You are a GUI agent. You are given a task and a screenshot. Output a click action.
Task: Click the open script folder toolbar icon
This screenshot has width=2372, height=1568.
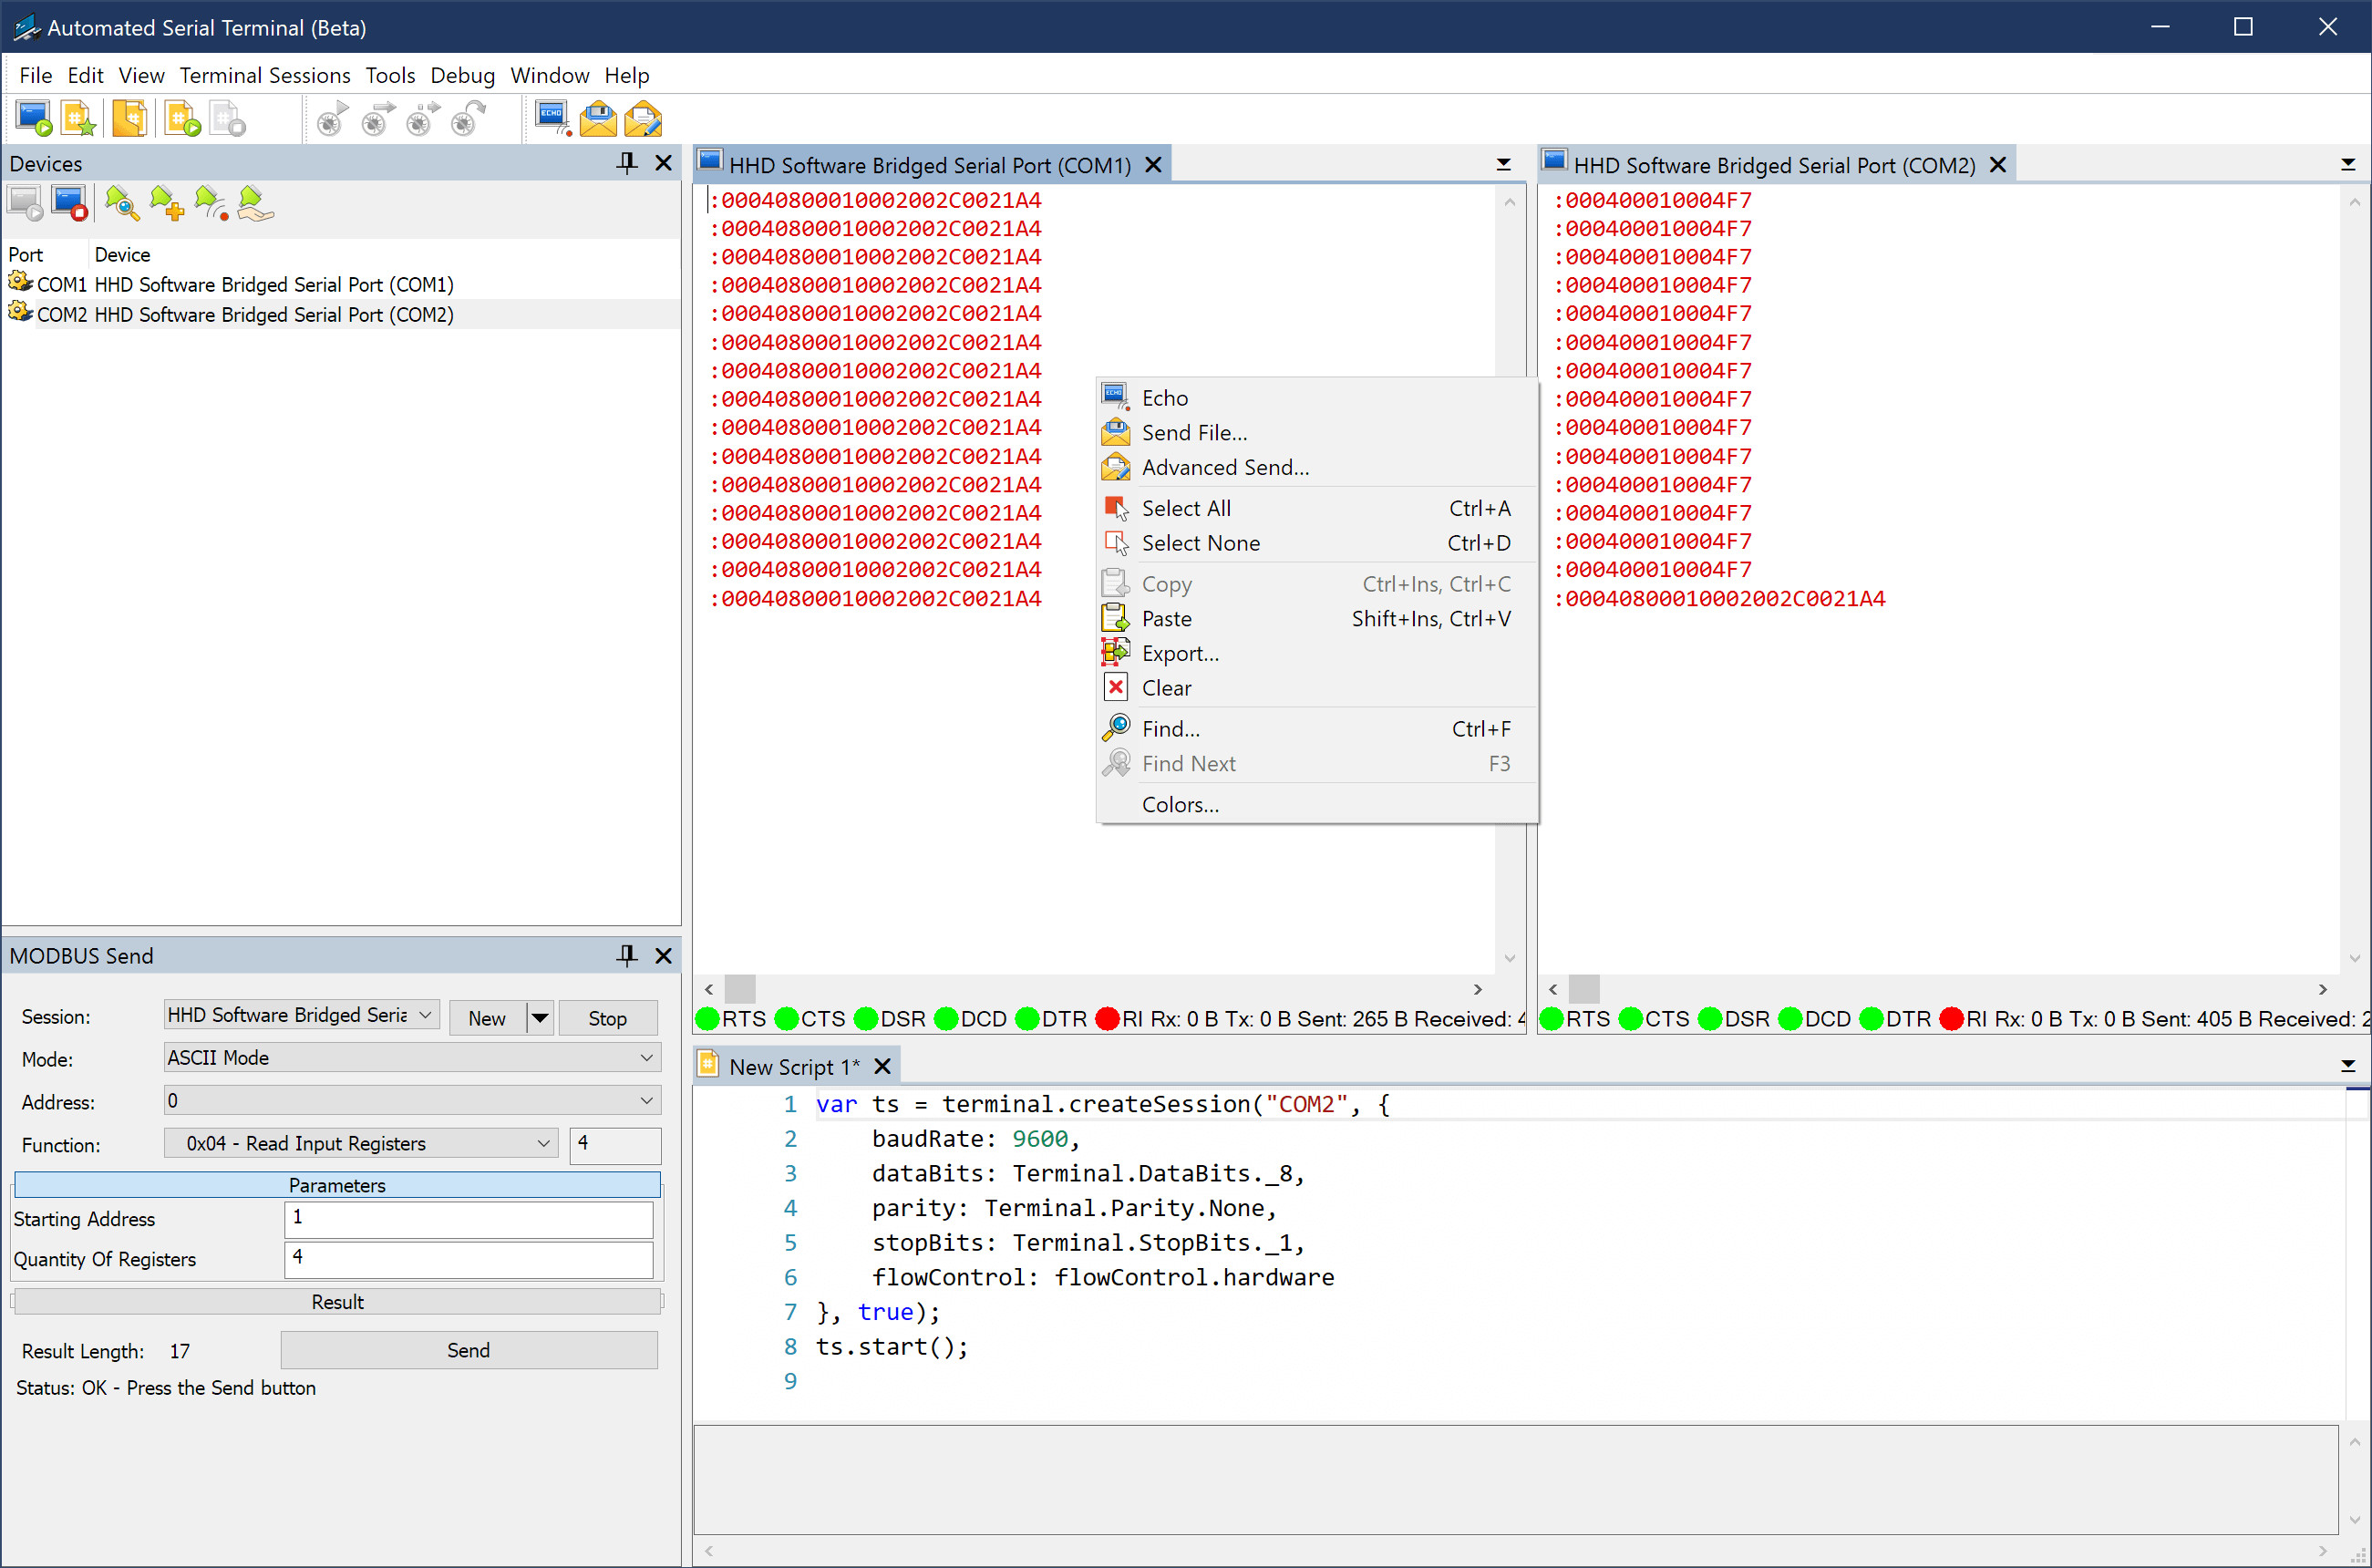(130, 119)
